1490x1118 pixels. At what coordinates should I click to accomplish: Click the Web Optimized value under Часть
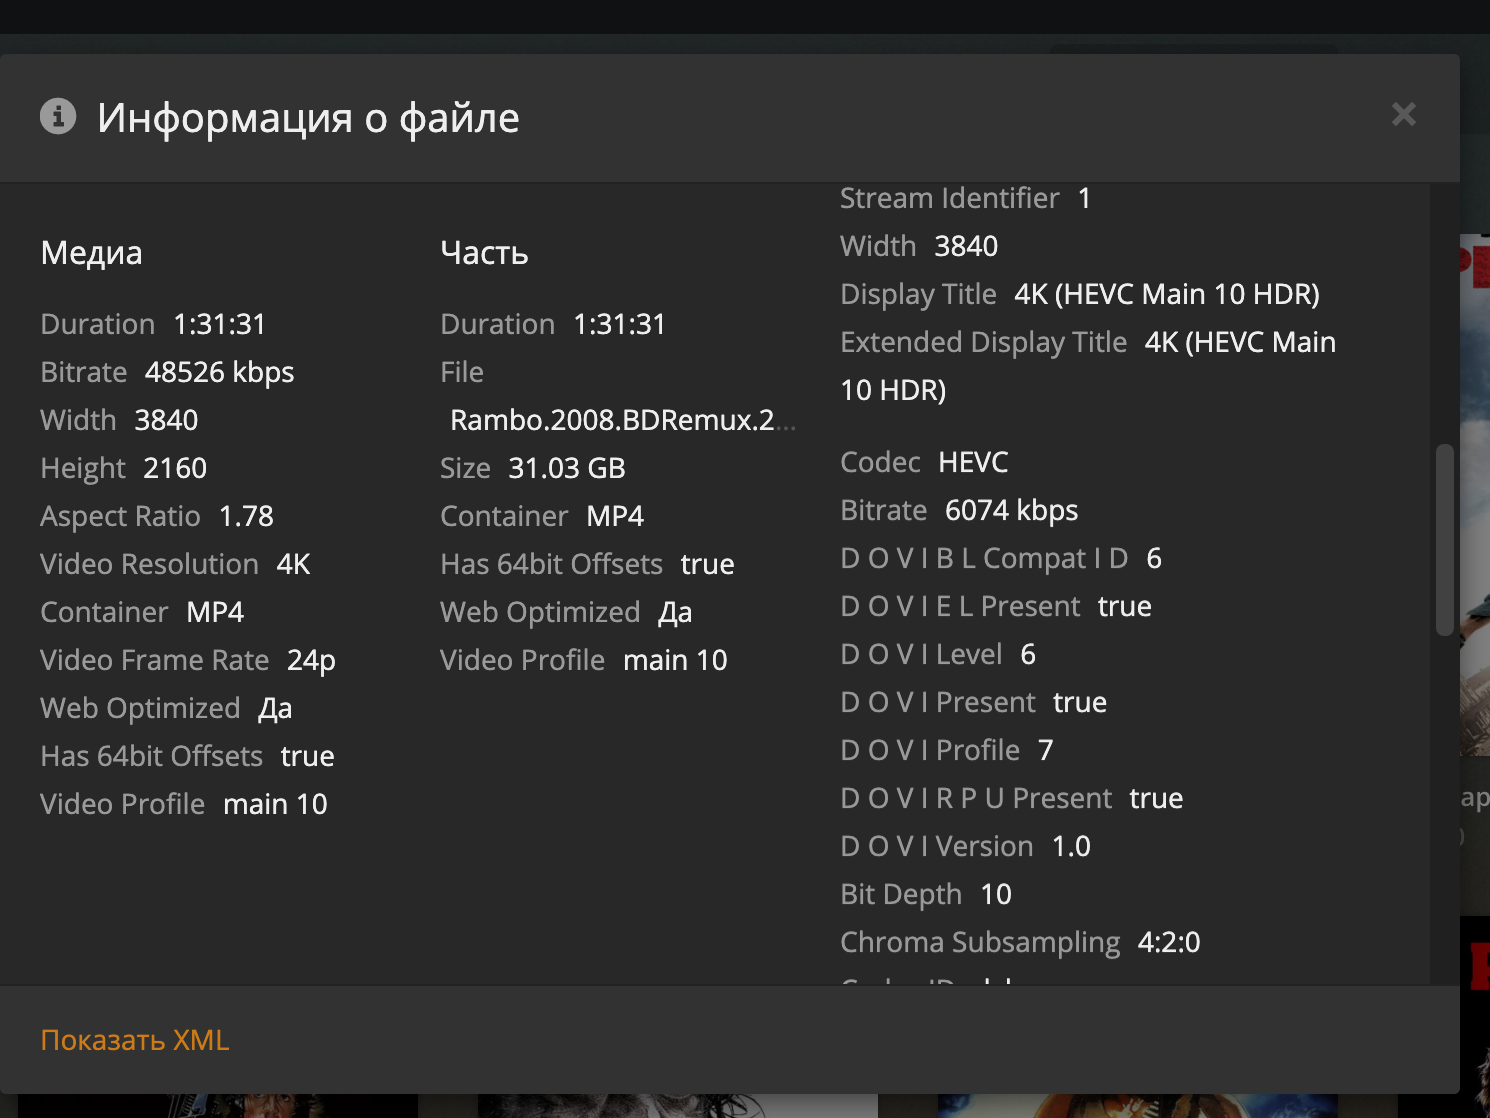[x=675, y=612]
